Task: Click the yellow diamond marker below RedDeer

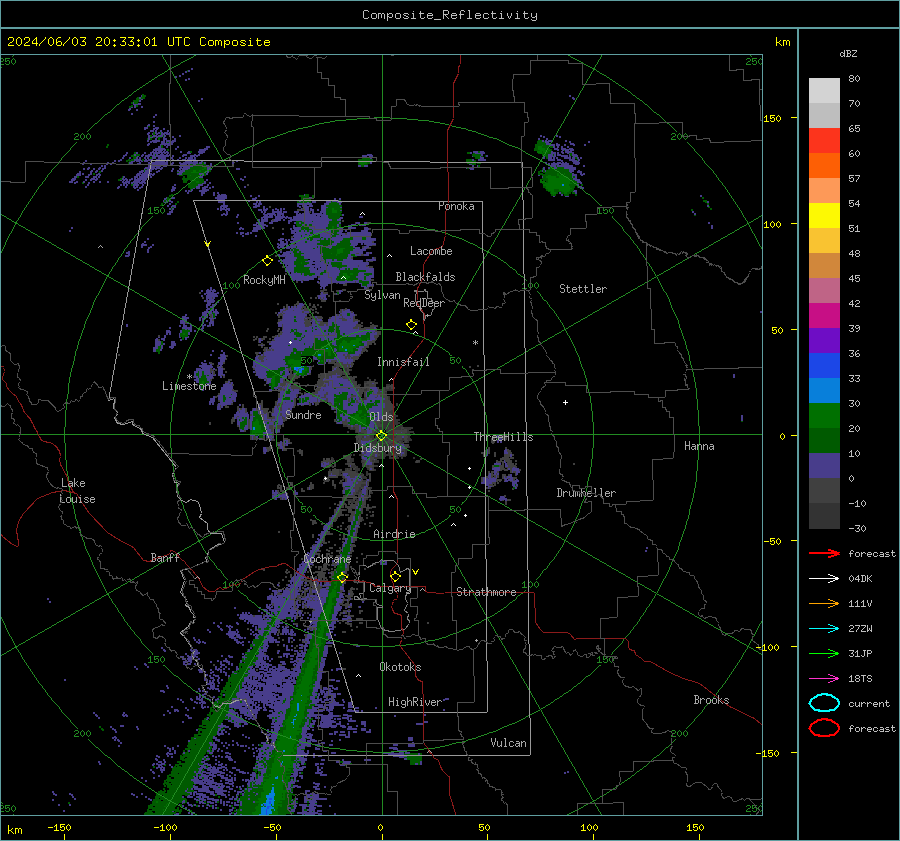Action: coord(411,325)
